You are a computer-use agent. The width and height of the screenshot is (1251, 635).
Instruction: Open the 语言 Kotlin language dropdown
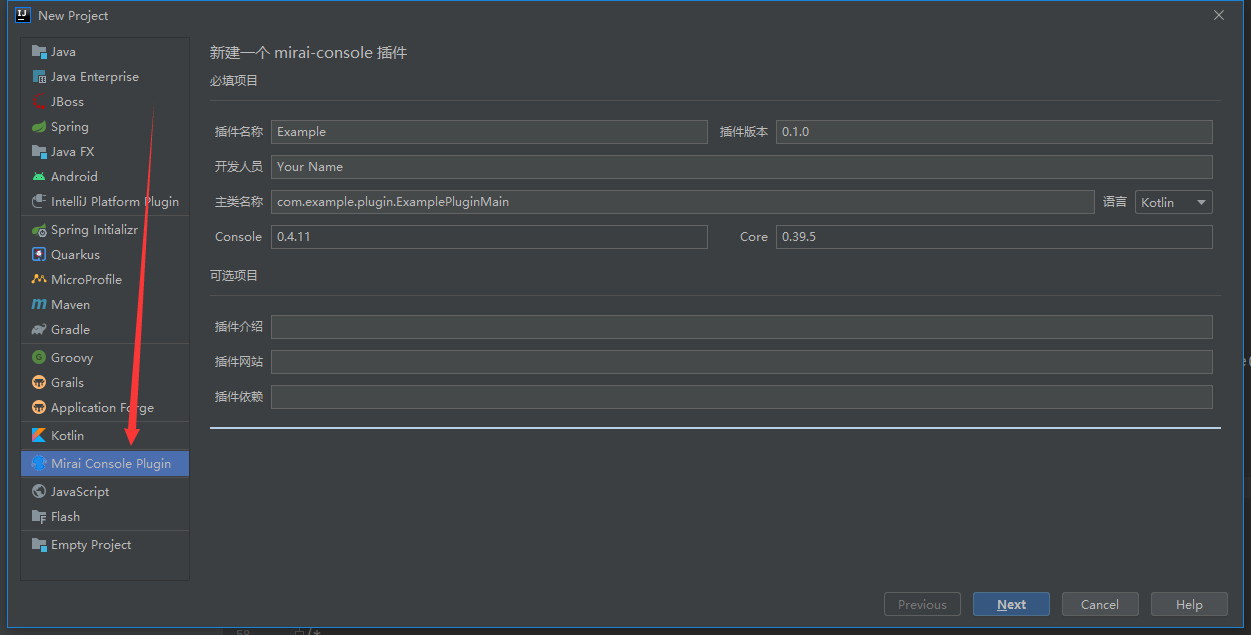coord(1173,202)
